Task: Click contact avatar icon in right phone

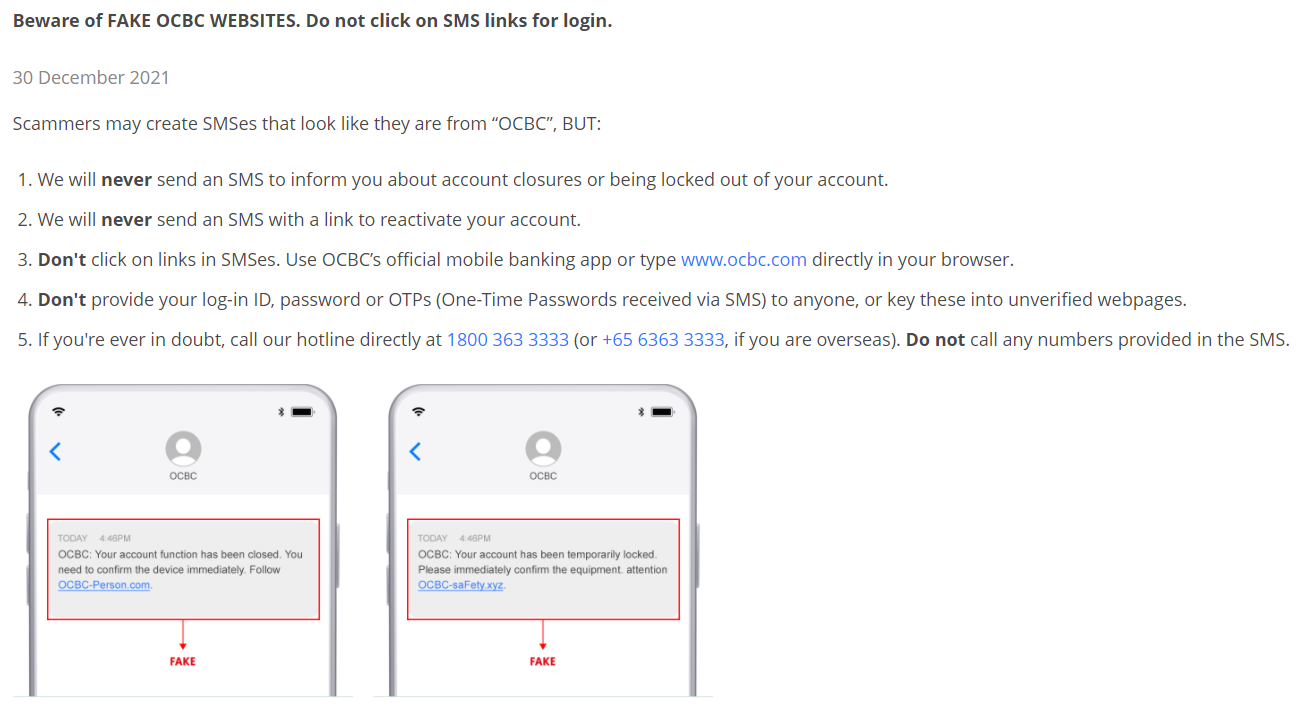Action: tap(543, 449)
